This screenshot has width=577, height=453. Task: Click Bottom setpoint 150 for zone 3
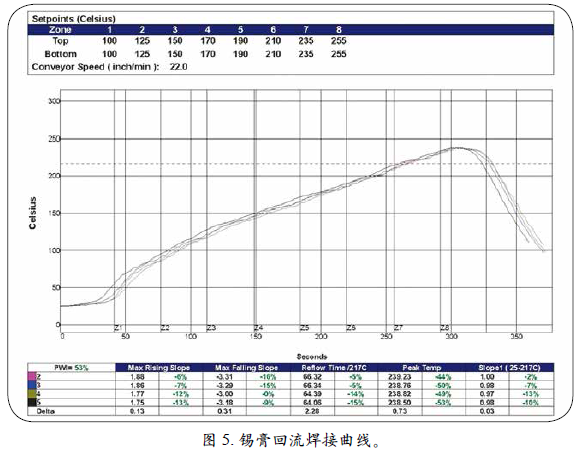pos(175,54)
